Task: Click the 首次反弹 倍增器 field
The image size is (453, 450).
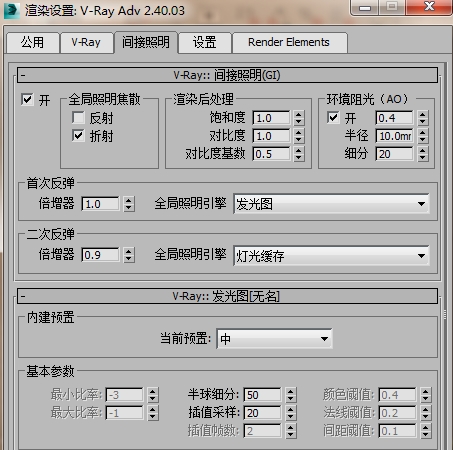Action: tap(100, 204)
